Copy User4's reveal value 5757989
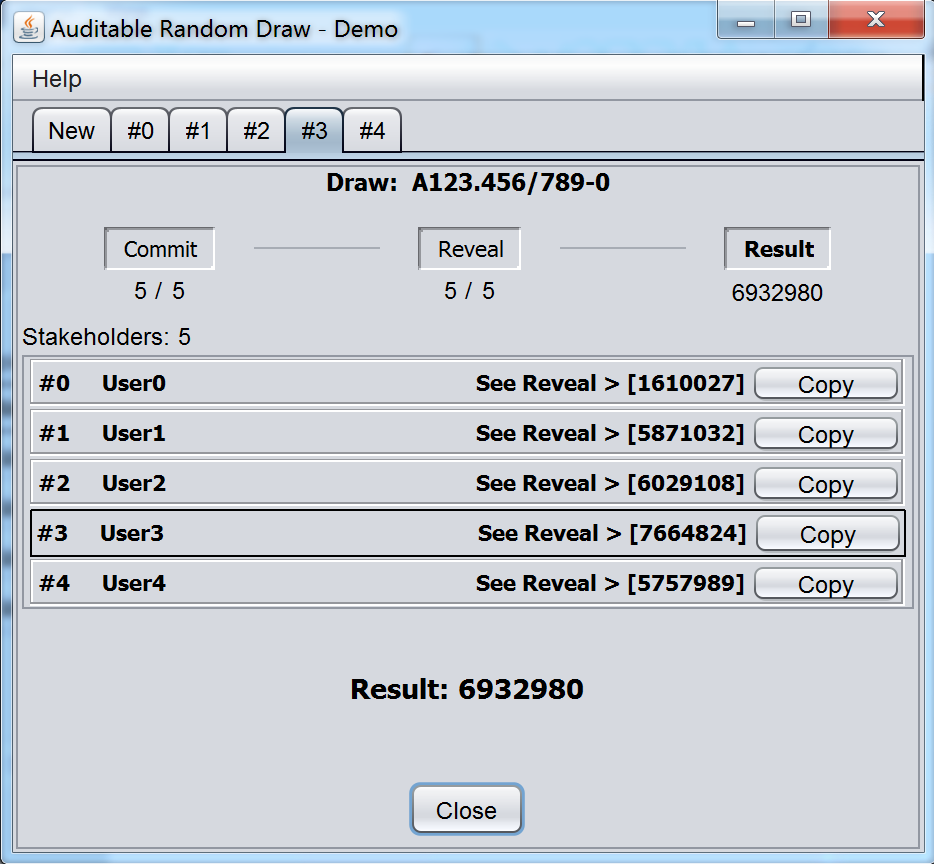The height and width of the screenshot is (864, 934). [826, 584]
